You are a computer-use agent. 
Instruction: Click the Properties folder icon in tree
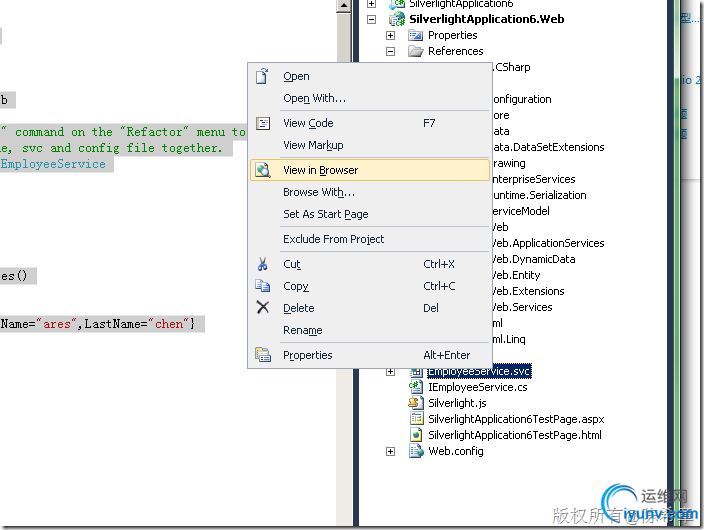(415, 35)
